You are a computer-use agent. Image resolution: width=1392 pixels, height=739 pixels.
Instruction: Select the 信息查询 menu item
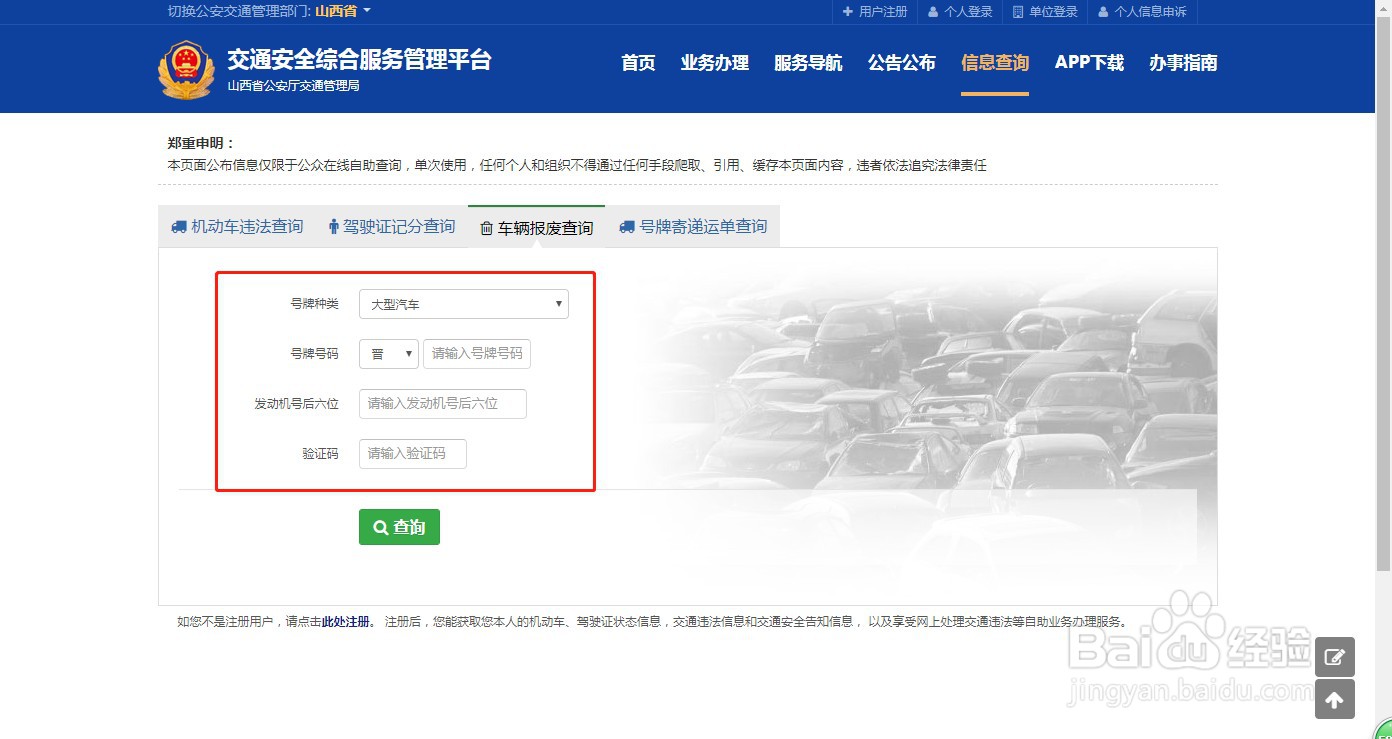point(995,63)
